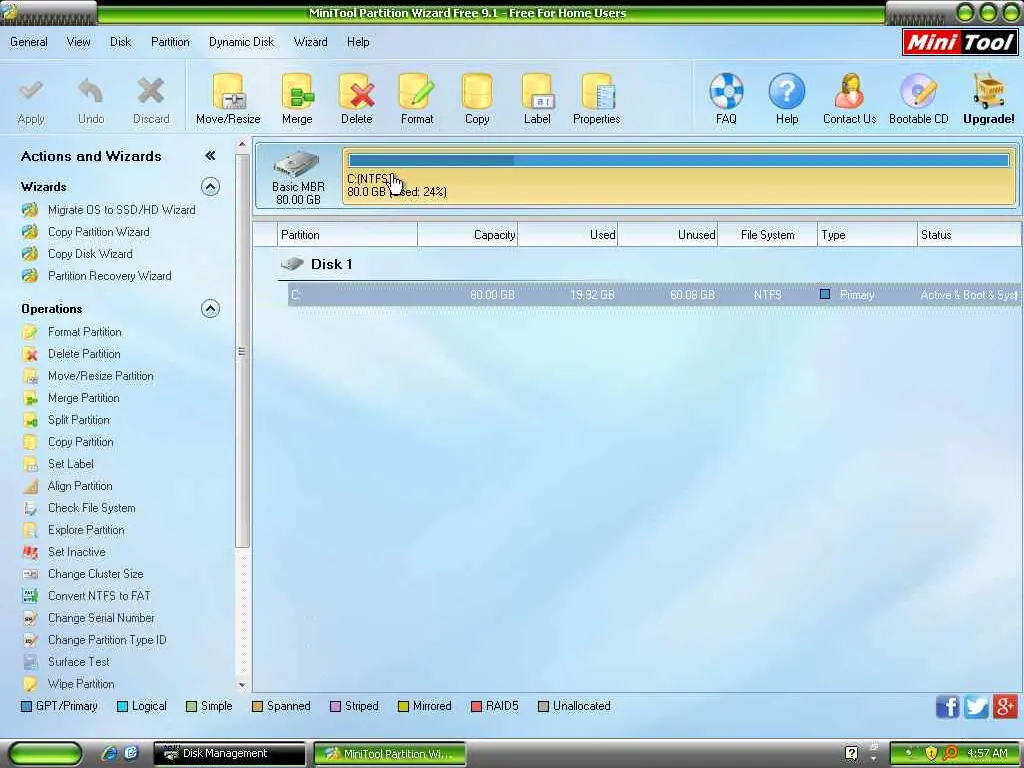1024x768 pixels.
Task: Open the General menu
Action: pos(29,42)
